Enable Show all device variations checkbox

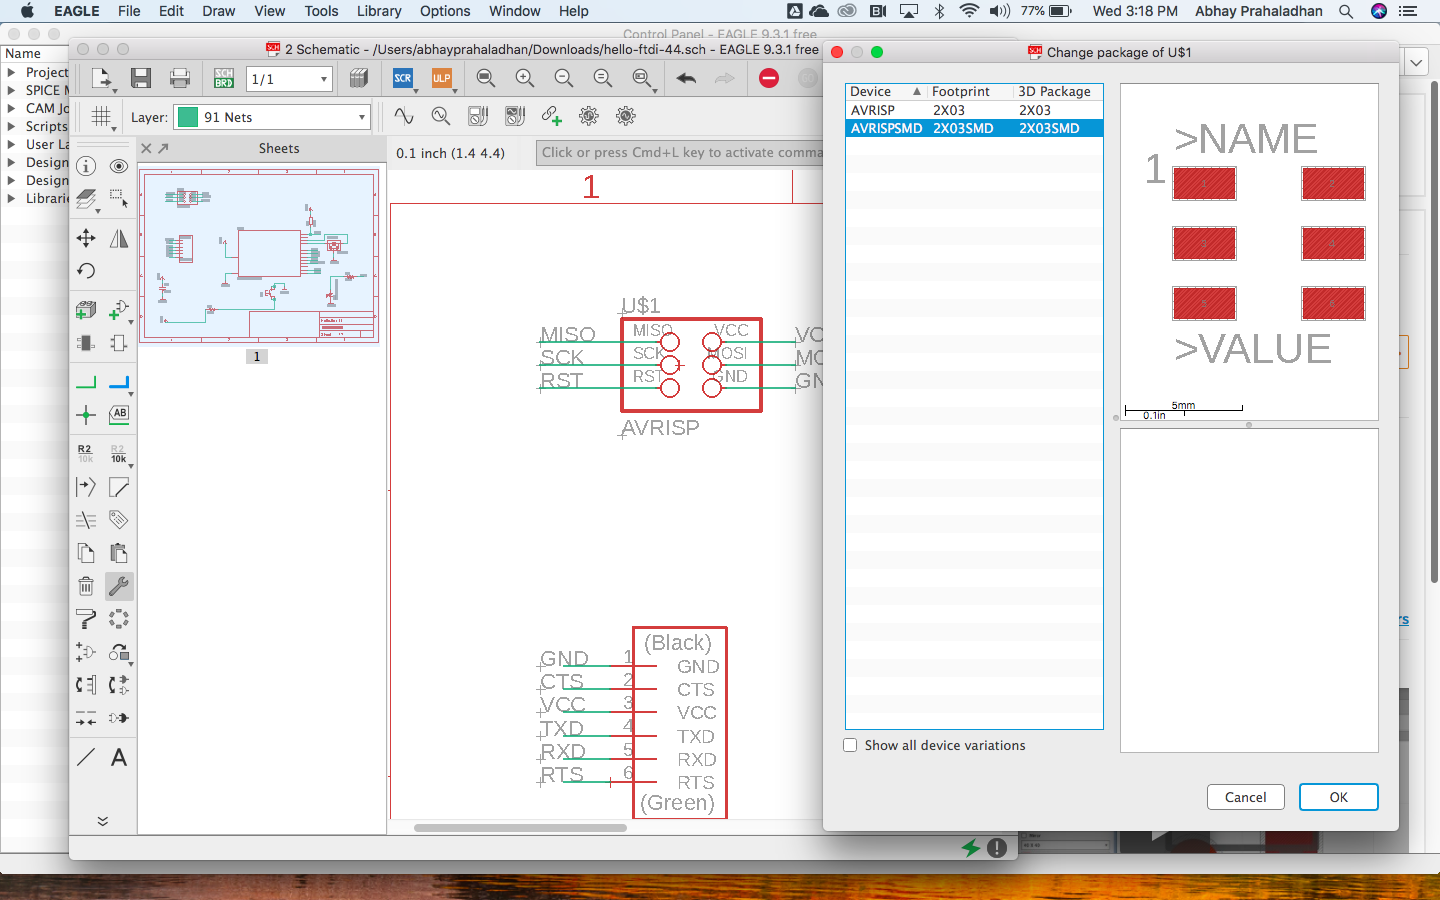tap(851, 745)
